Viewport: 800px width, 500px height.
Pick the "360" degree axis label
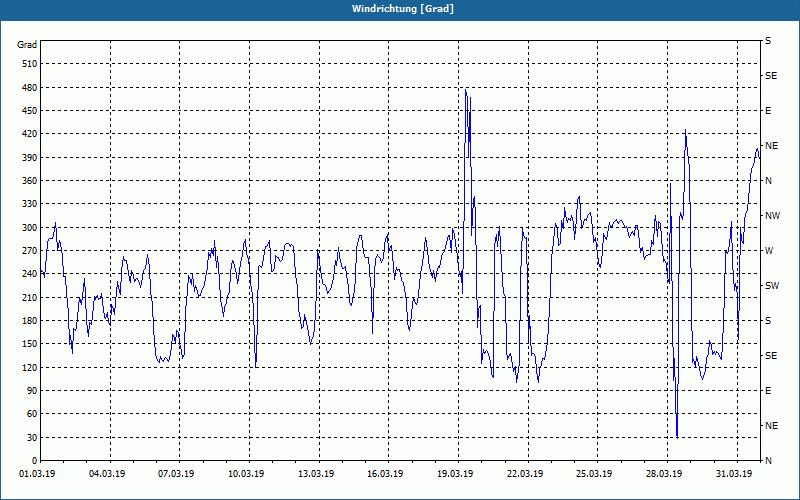click(30, 181)
